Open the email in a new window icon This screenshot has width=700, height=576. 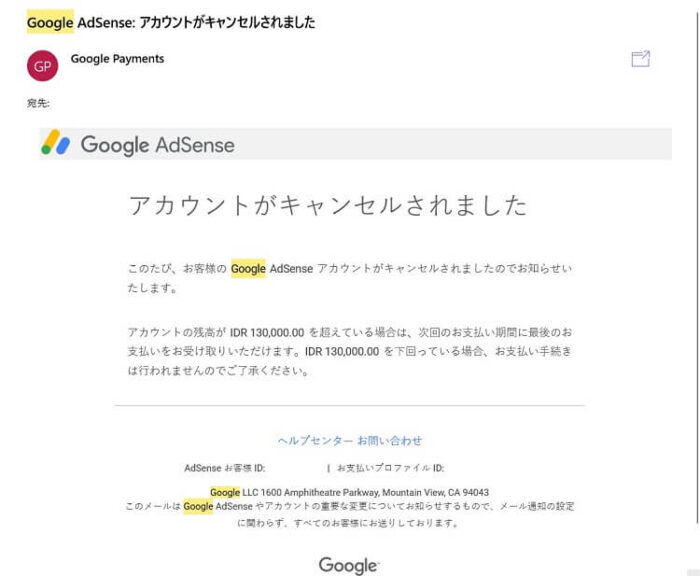(x=641, y=59)
